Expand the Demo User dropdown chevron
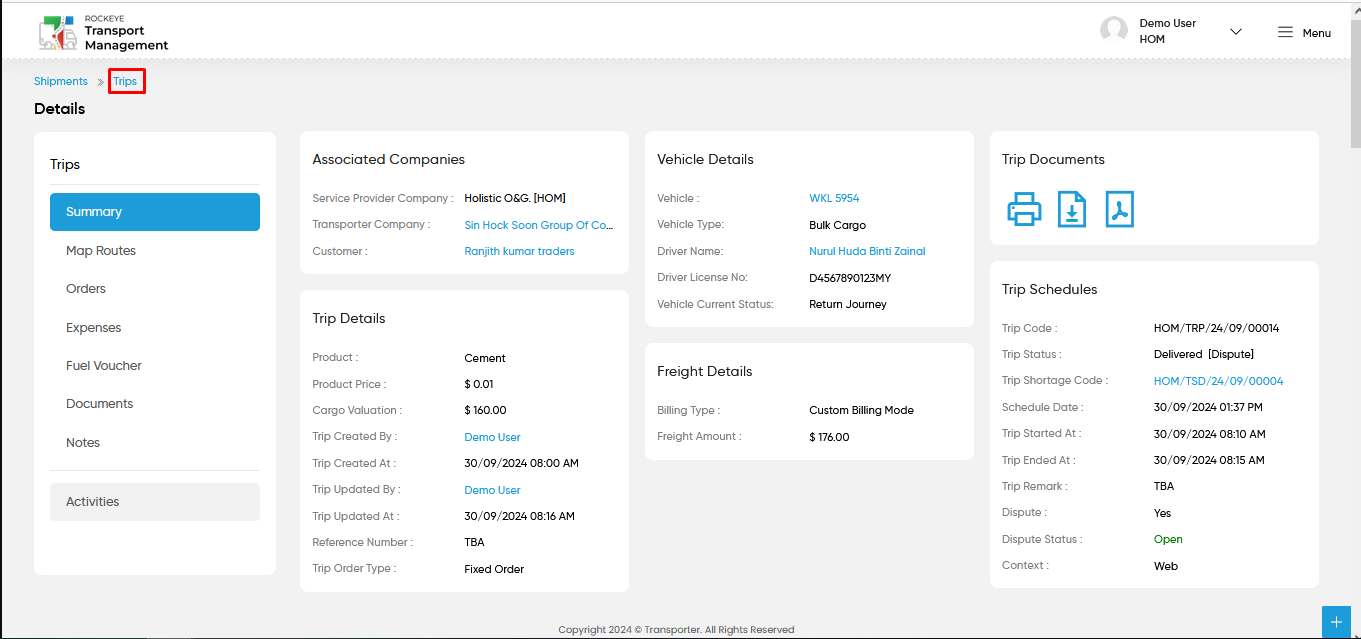The height and width of the screenshot is (639, 1361). point(1236,32)
